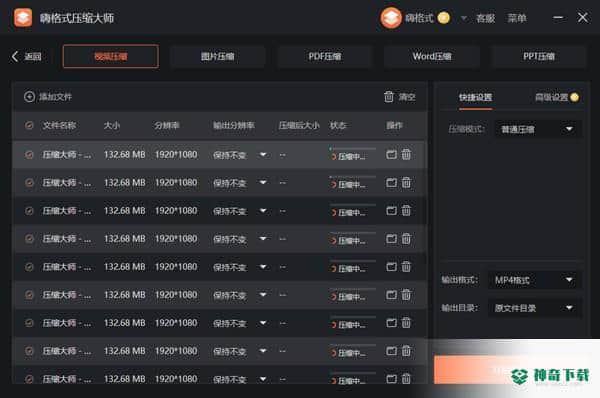The height and width of the screenshot is (398, 600).
Task: Toggle the checkbox of the eighth file row
Action: tap(29, 351)
